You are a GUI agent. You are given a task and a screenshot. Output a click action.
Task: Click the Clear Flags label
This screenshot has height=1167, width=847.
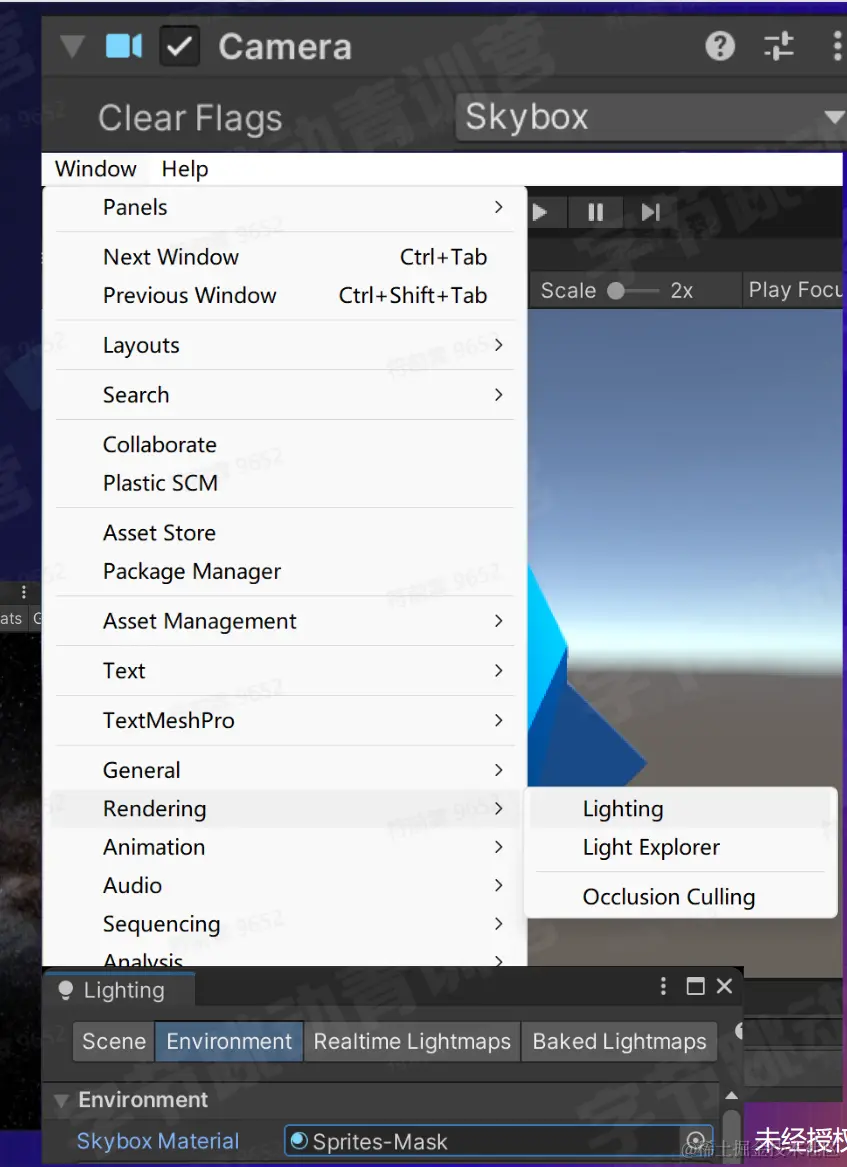click(190, 118)
